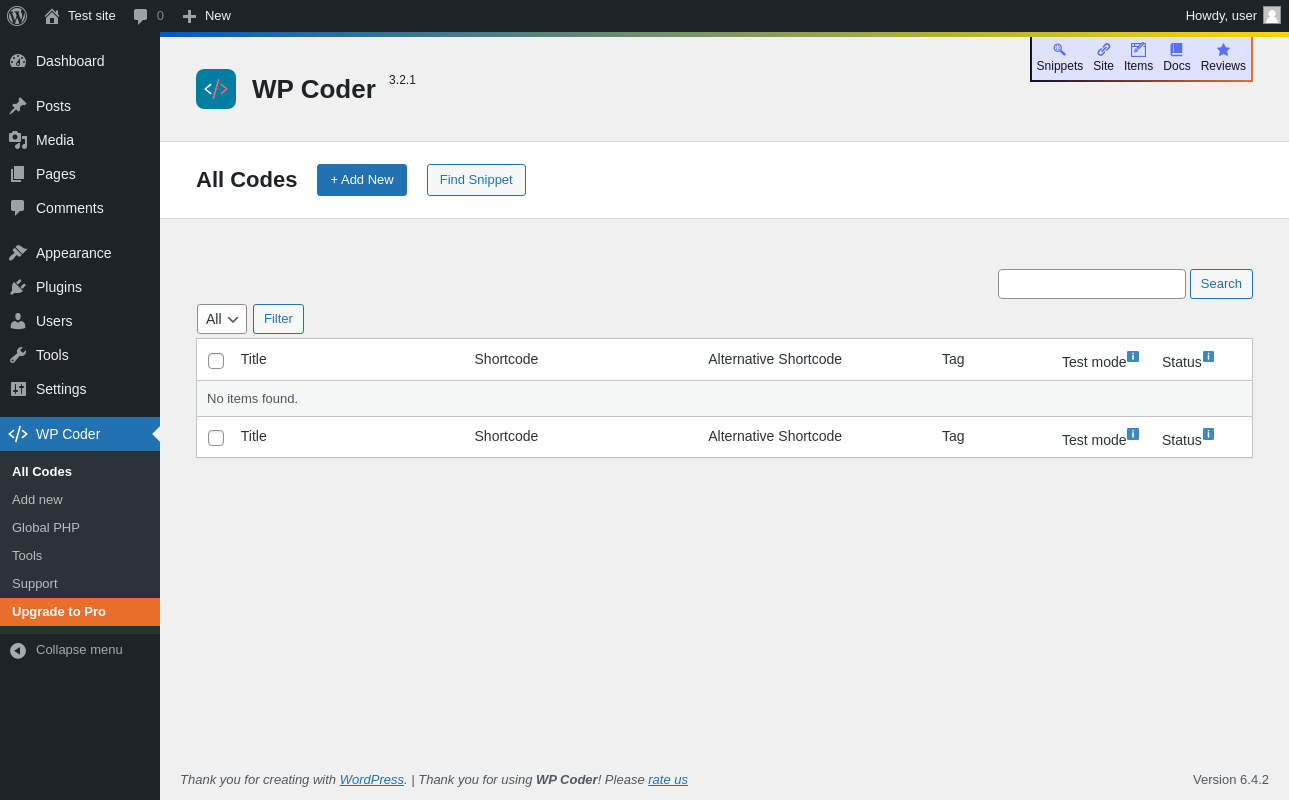The height and width of the screenshot is (800, 1289).
Task: Click Shortcode column header
Action: tap(506, 359)
